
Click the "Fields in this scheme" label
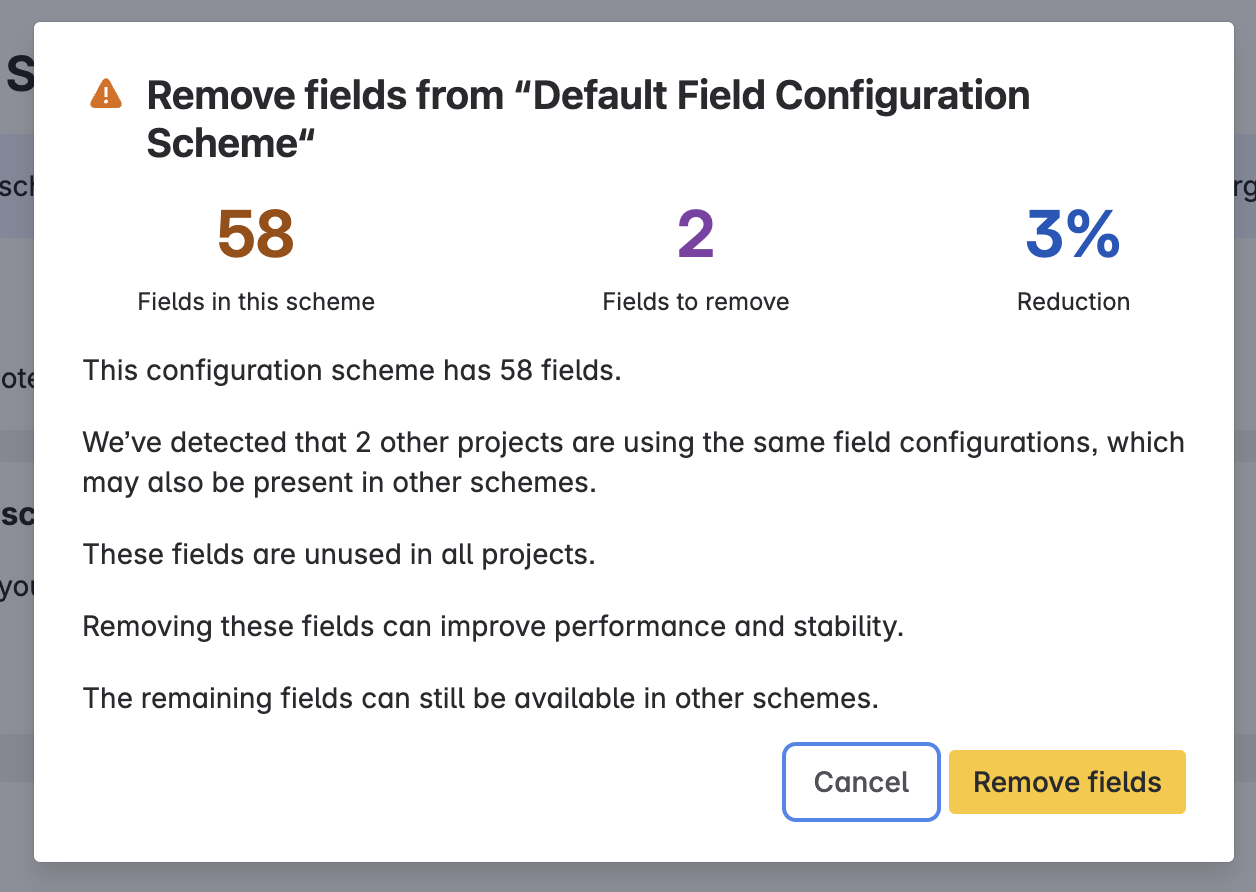(x=256, y=302)
